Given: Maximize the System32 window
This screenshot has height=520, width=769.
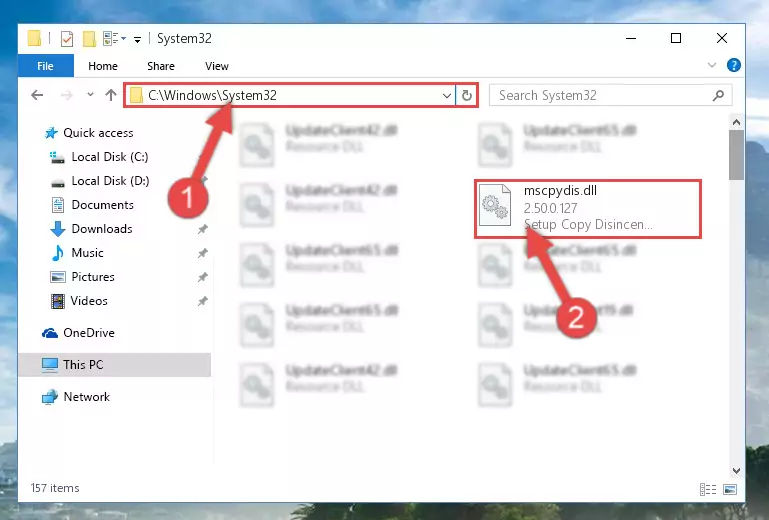Looking at the screenshot, I should point(676,38).
